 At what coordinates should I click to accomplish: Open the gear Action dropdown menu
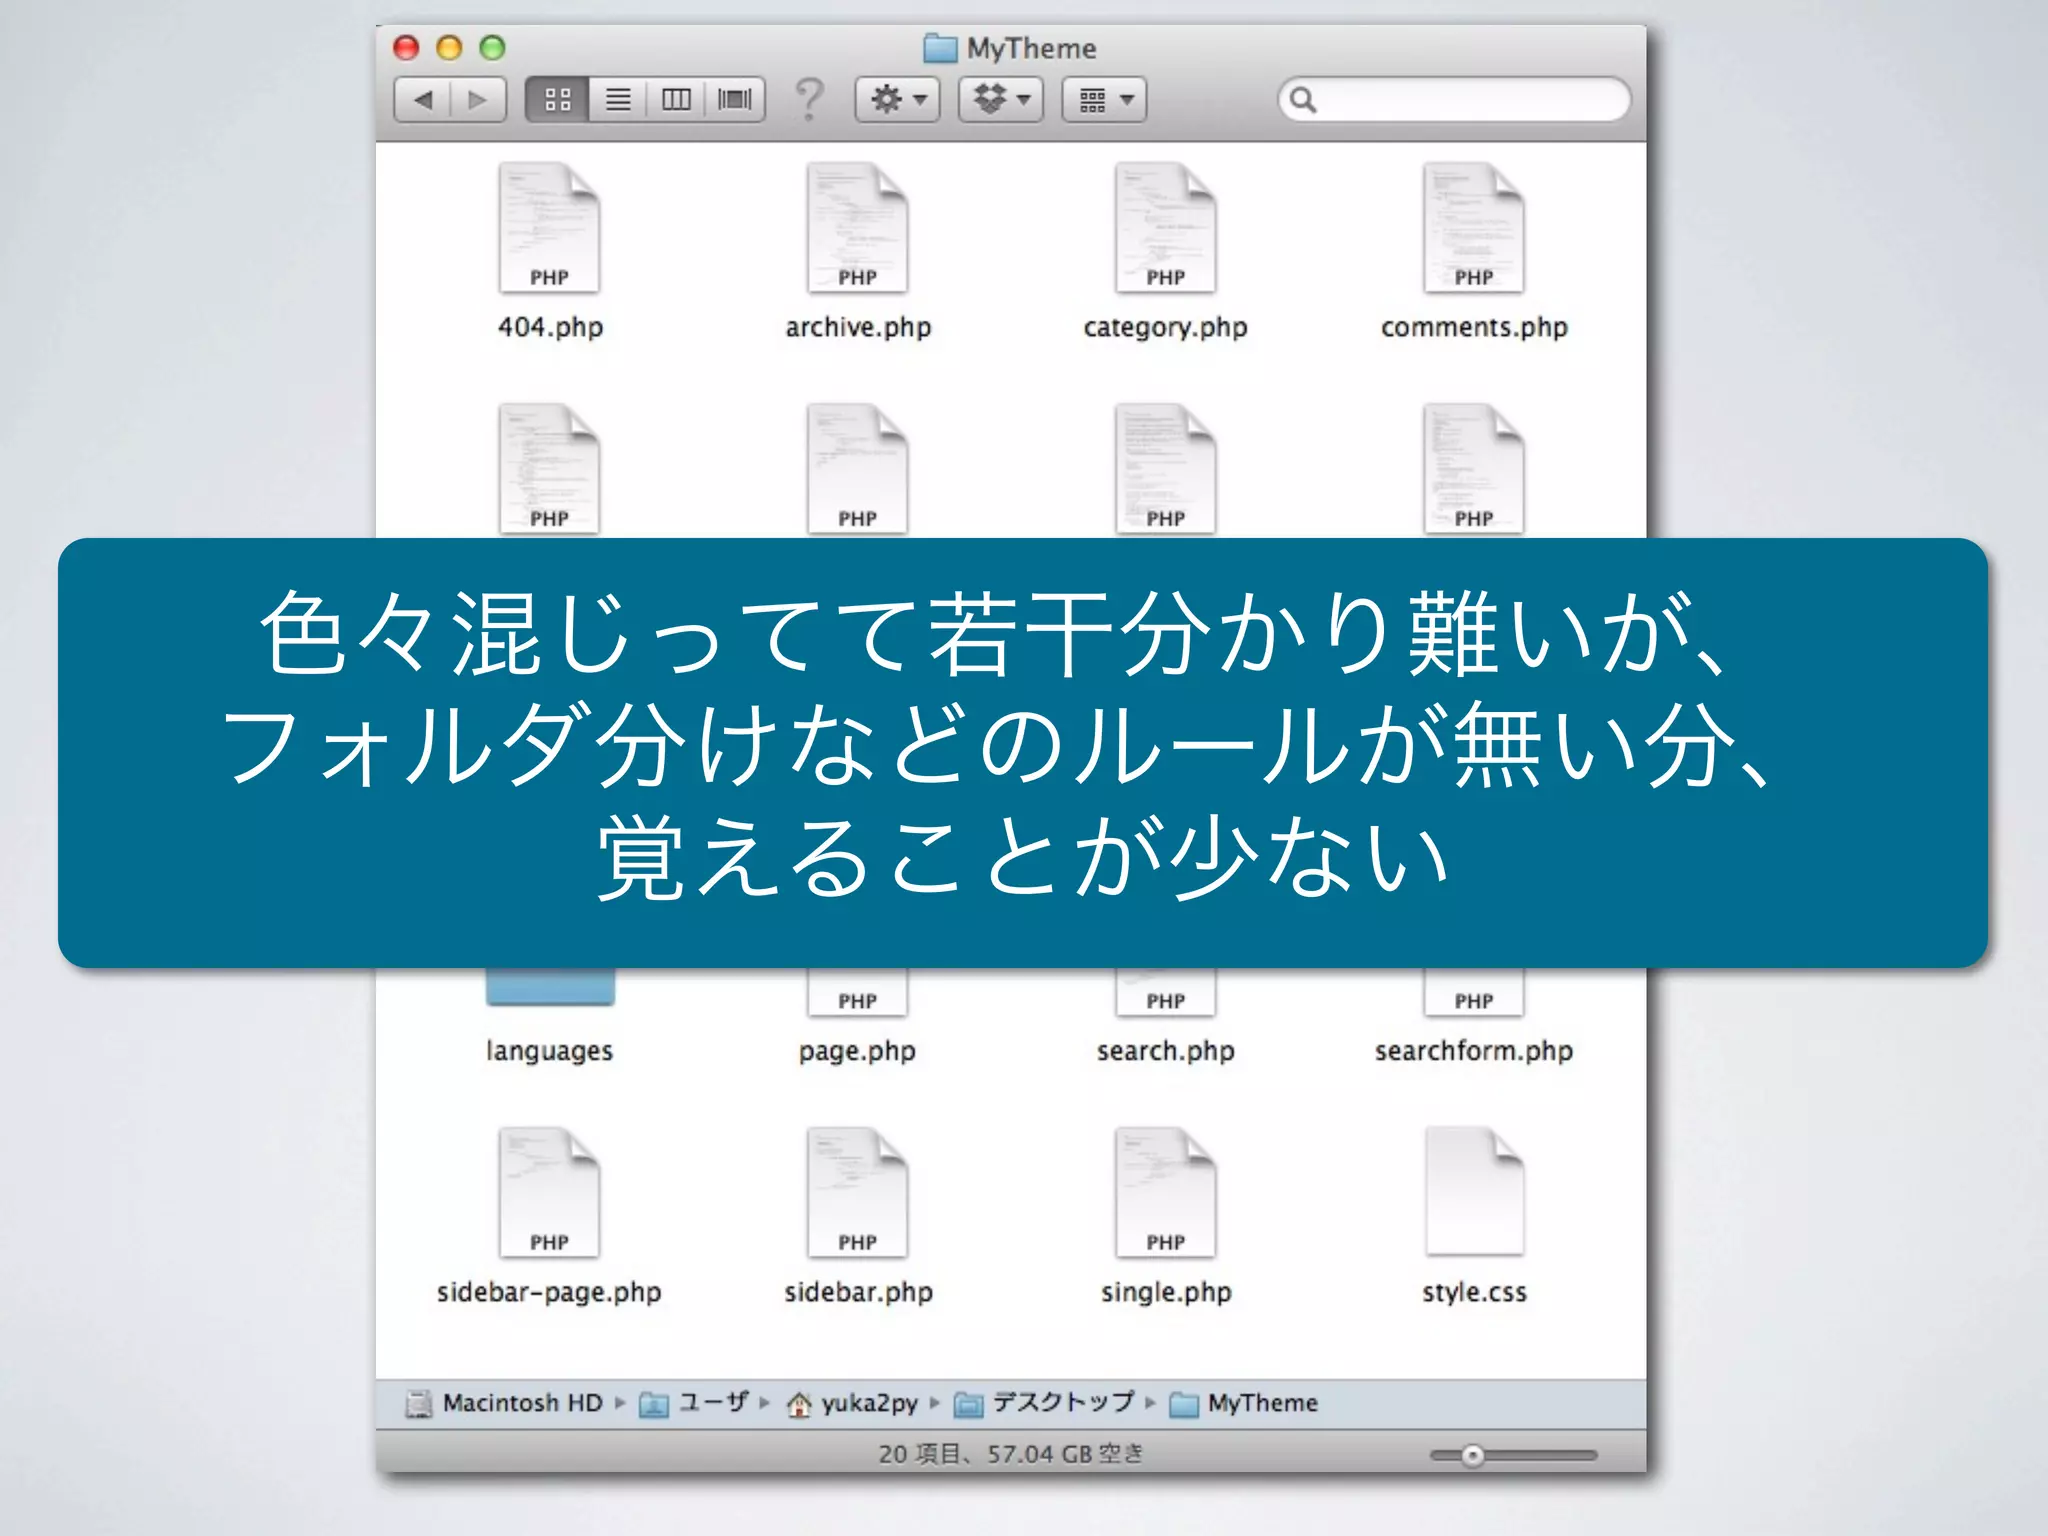(x=897, y=99)
